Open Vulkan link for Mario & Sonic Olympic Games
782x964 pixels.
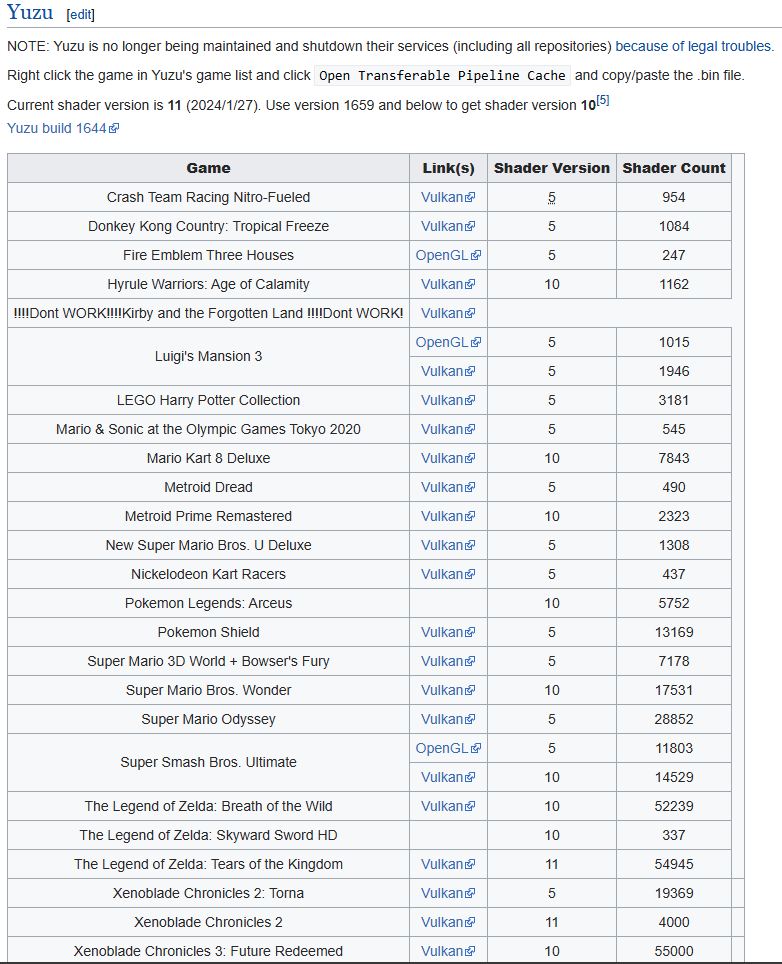click(x=448, y=429)
